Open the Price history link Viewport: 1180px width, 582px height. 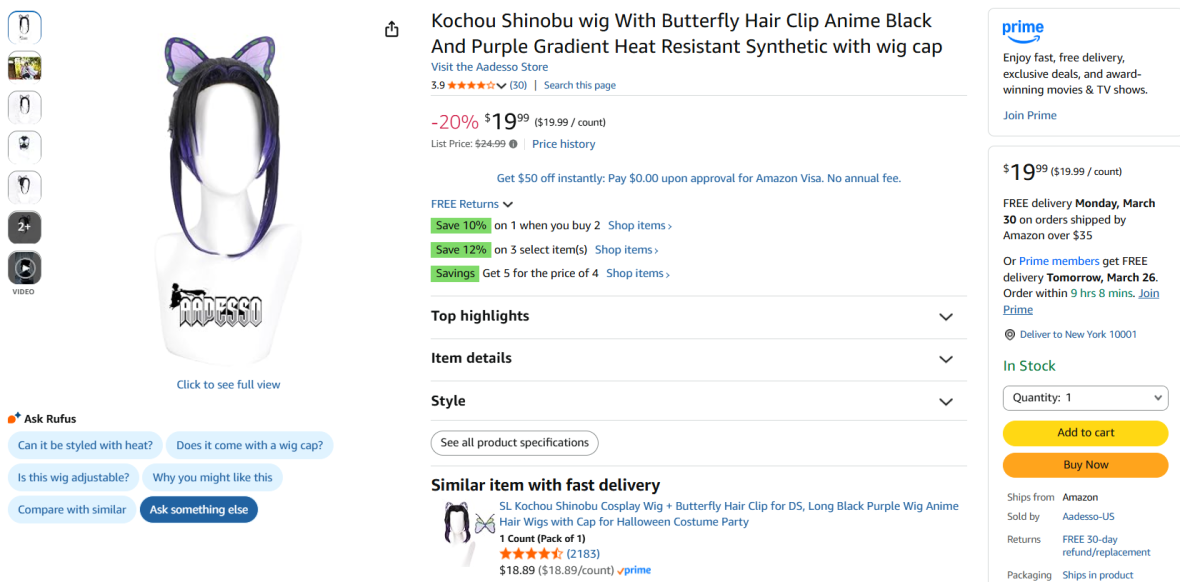563,144
